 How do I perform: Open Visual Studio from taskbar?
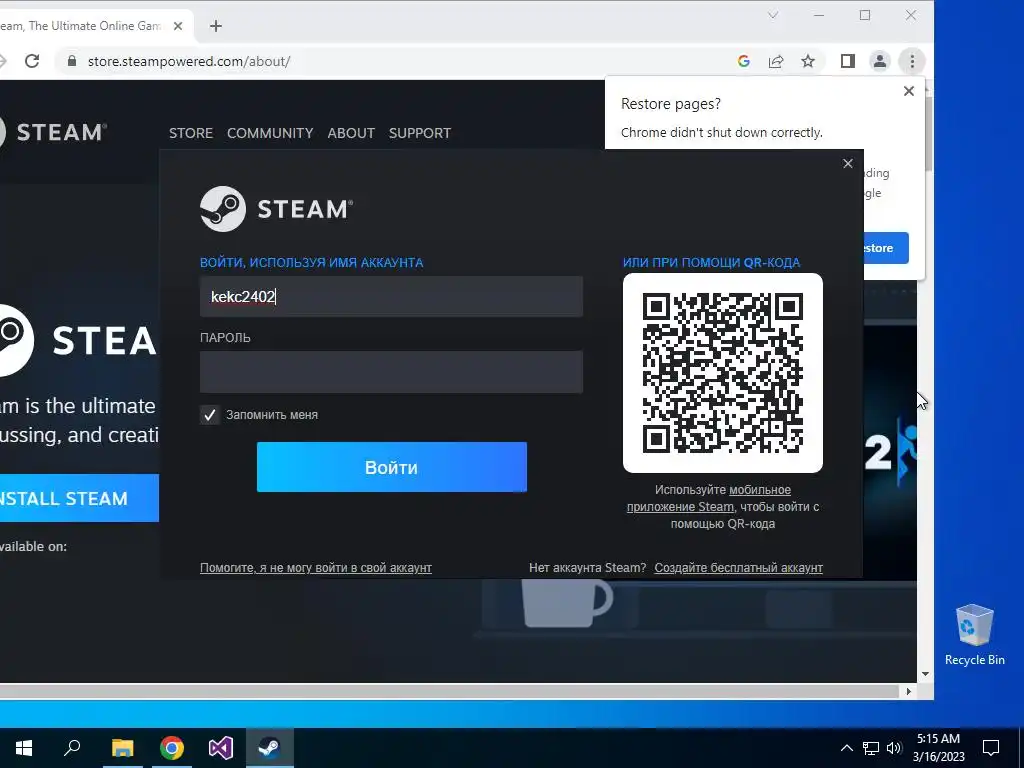221,748
